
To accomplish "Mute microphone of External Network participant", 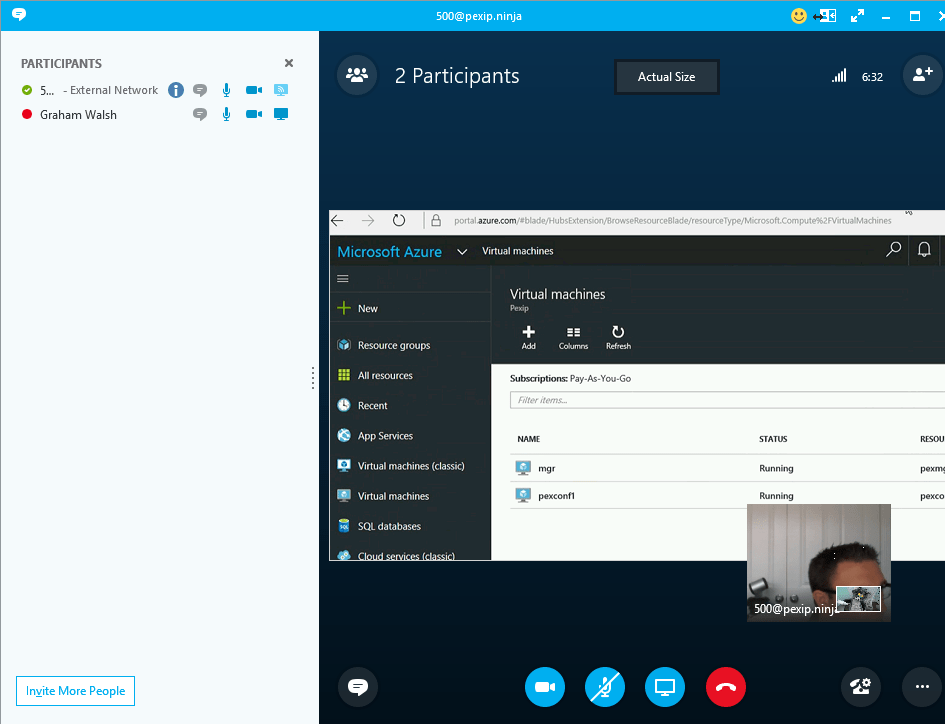I will (x=226, y=90).
